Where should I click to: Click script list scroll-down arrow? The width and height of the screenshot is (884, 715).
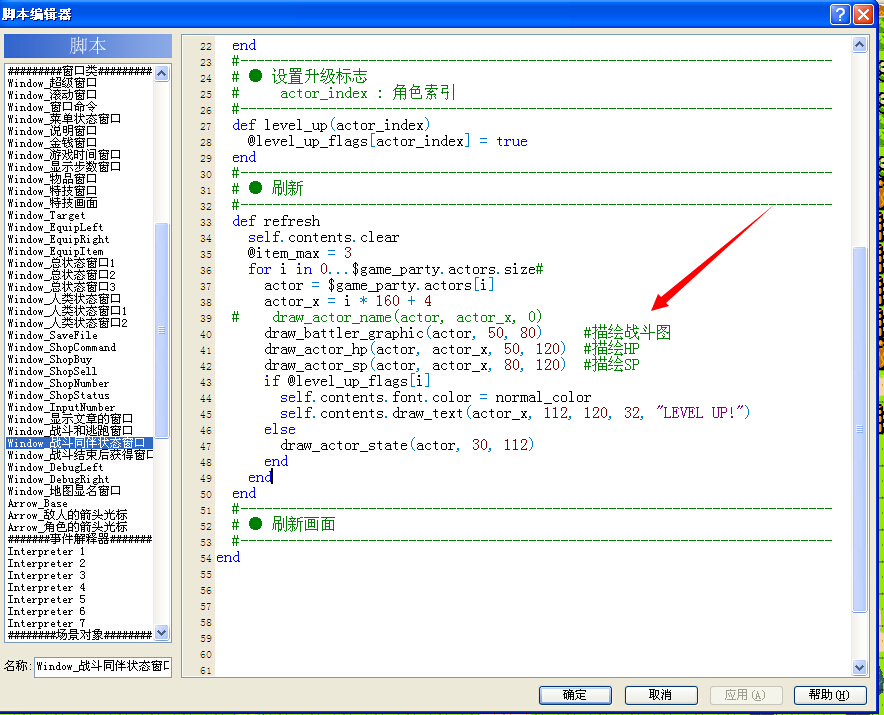pos(162,633)
